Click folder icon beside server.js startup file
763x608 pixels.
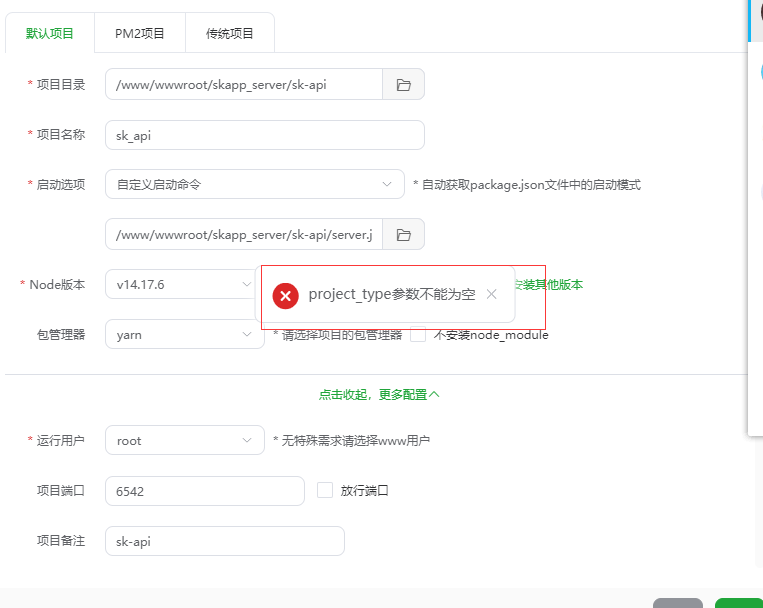[403, 235]
